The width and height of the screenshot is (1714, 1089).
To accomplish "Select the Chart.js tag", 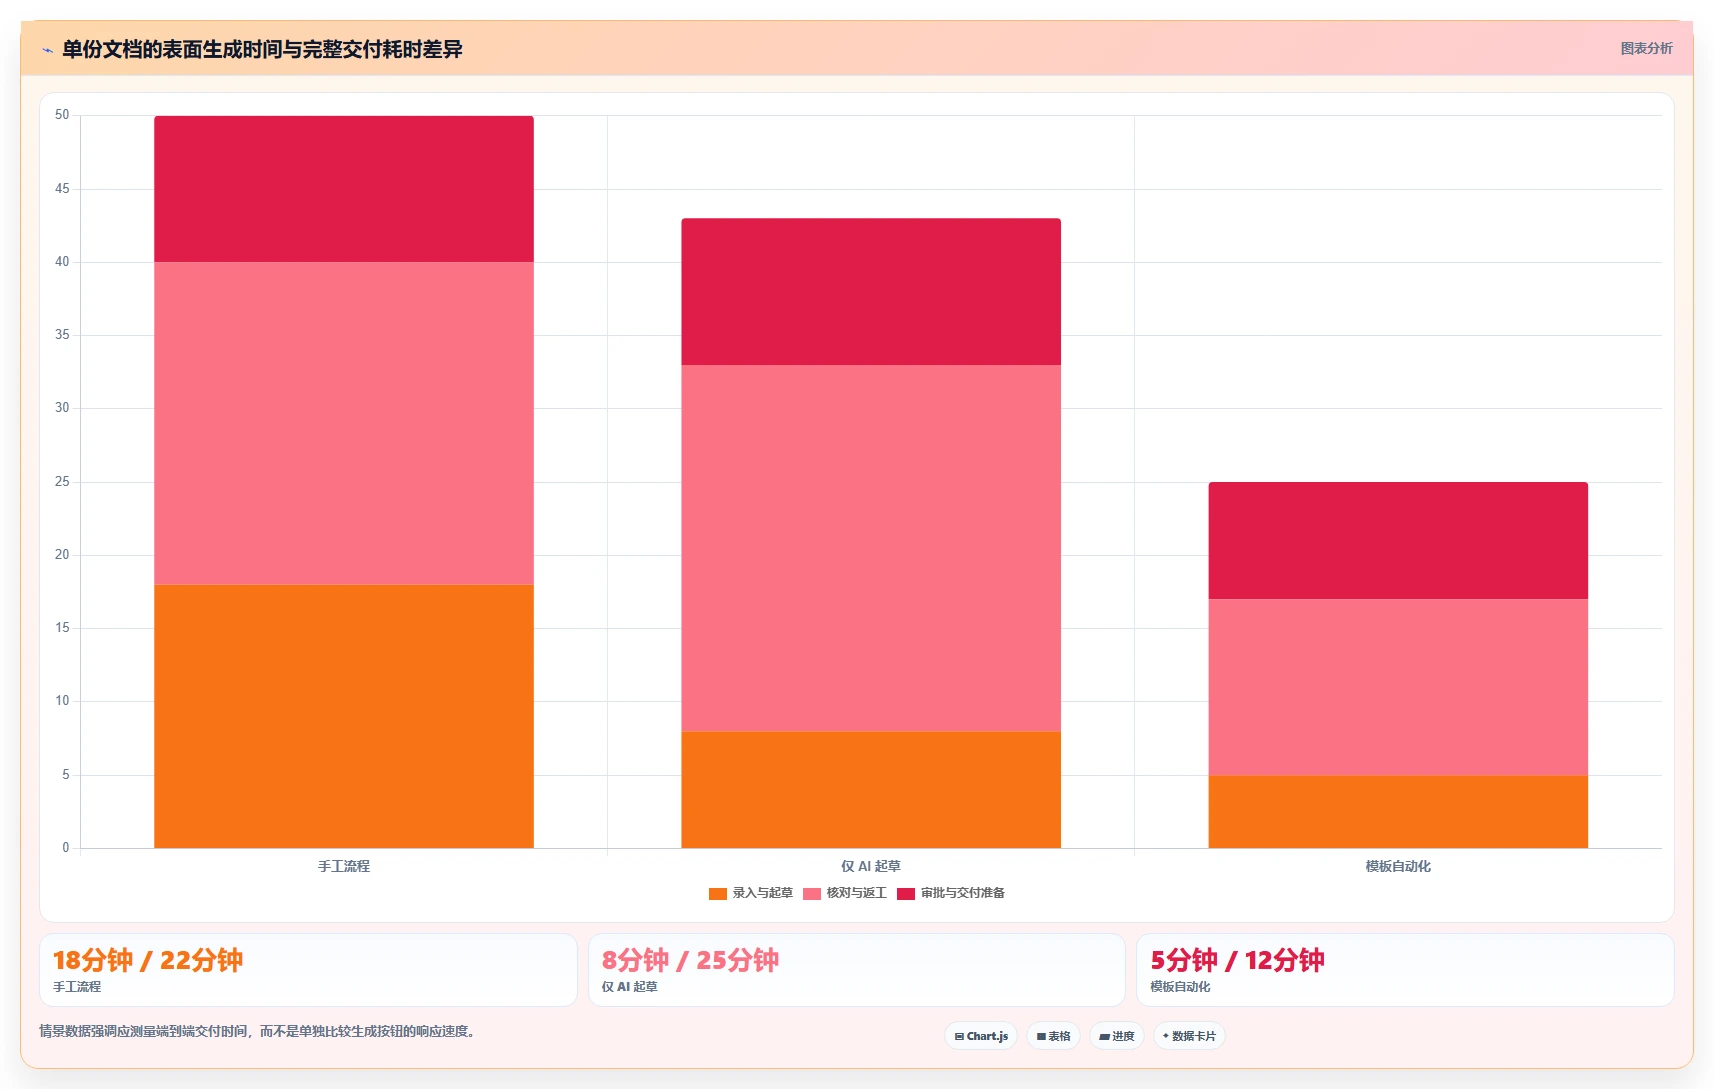I will coord(981,1036).
